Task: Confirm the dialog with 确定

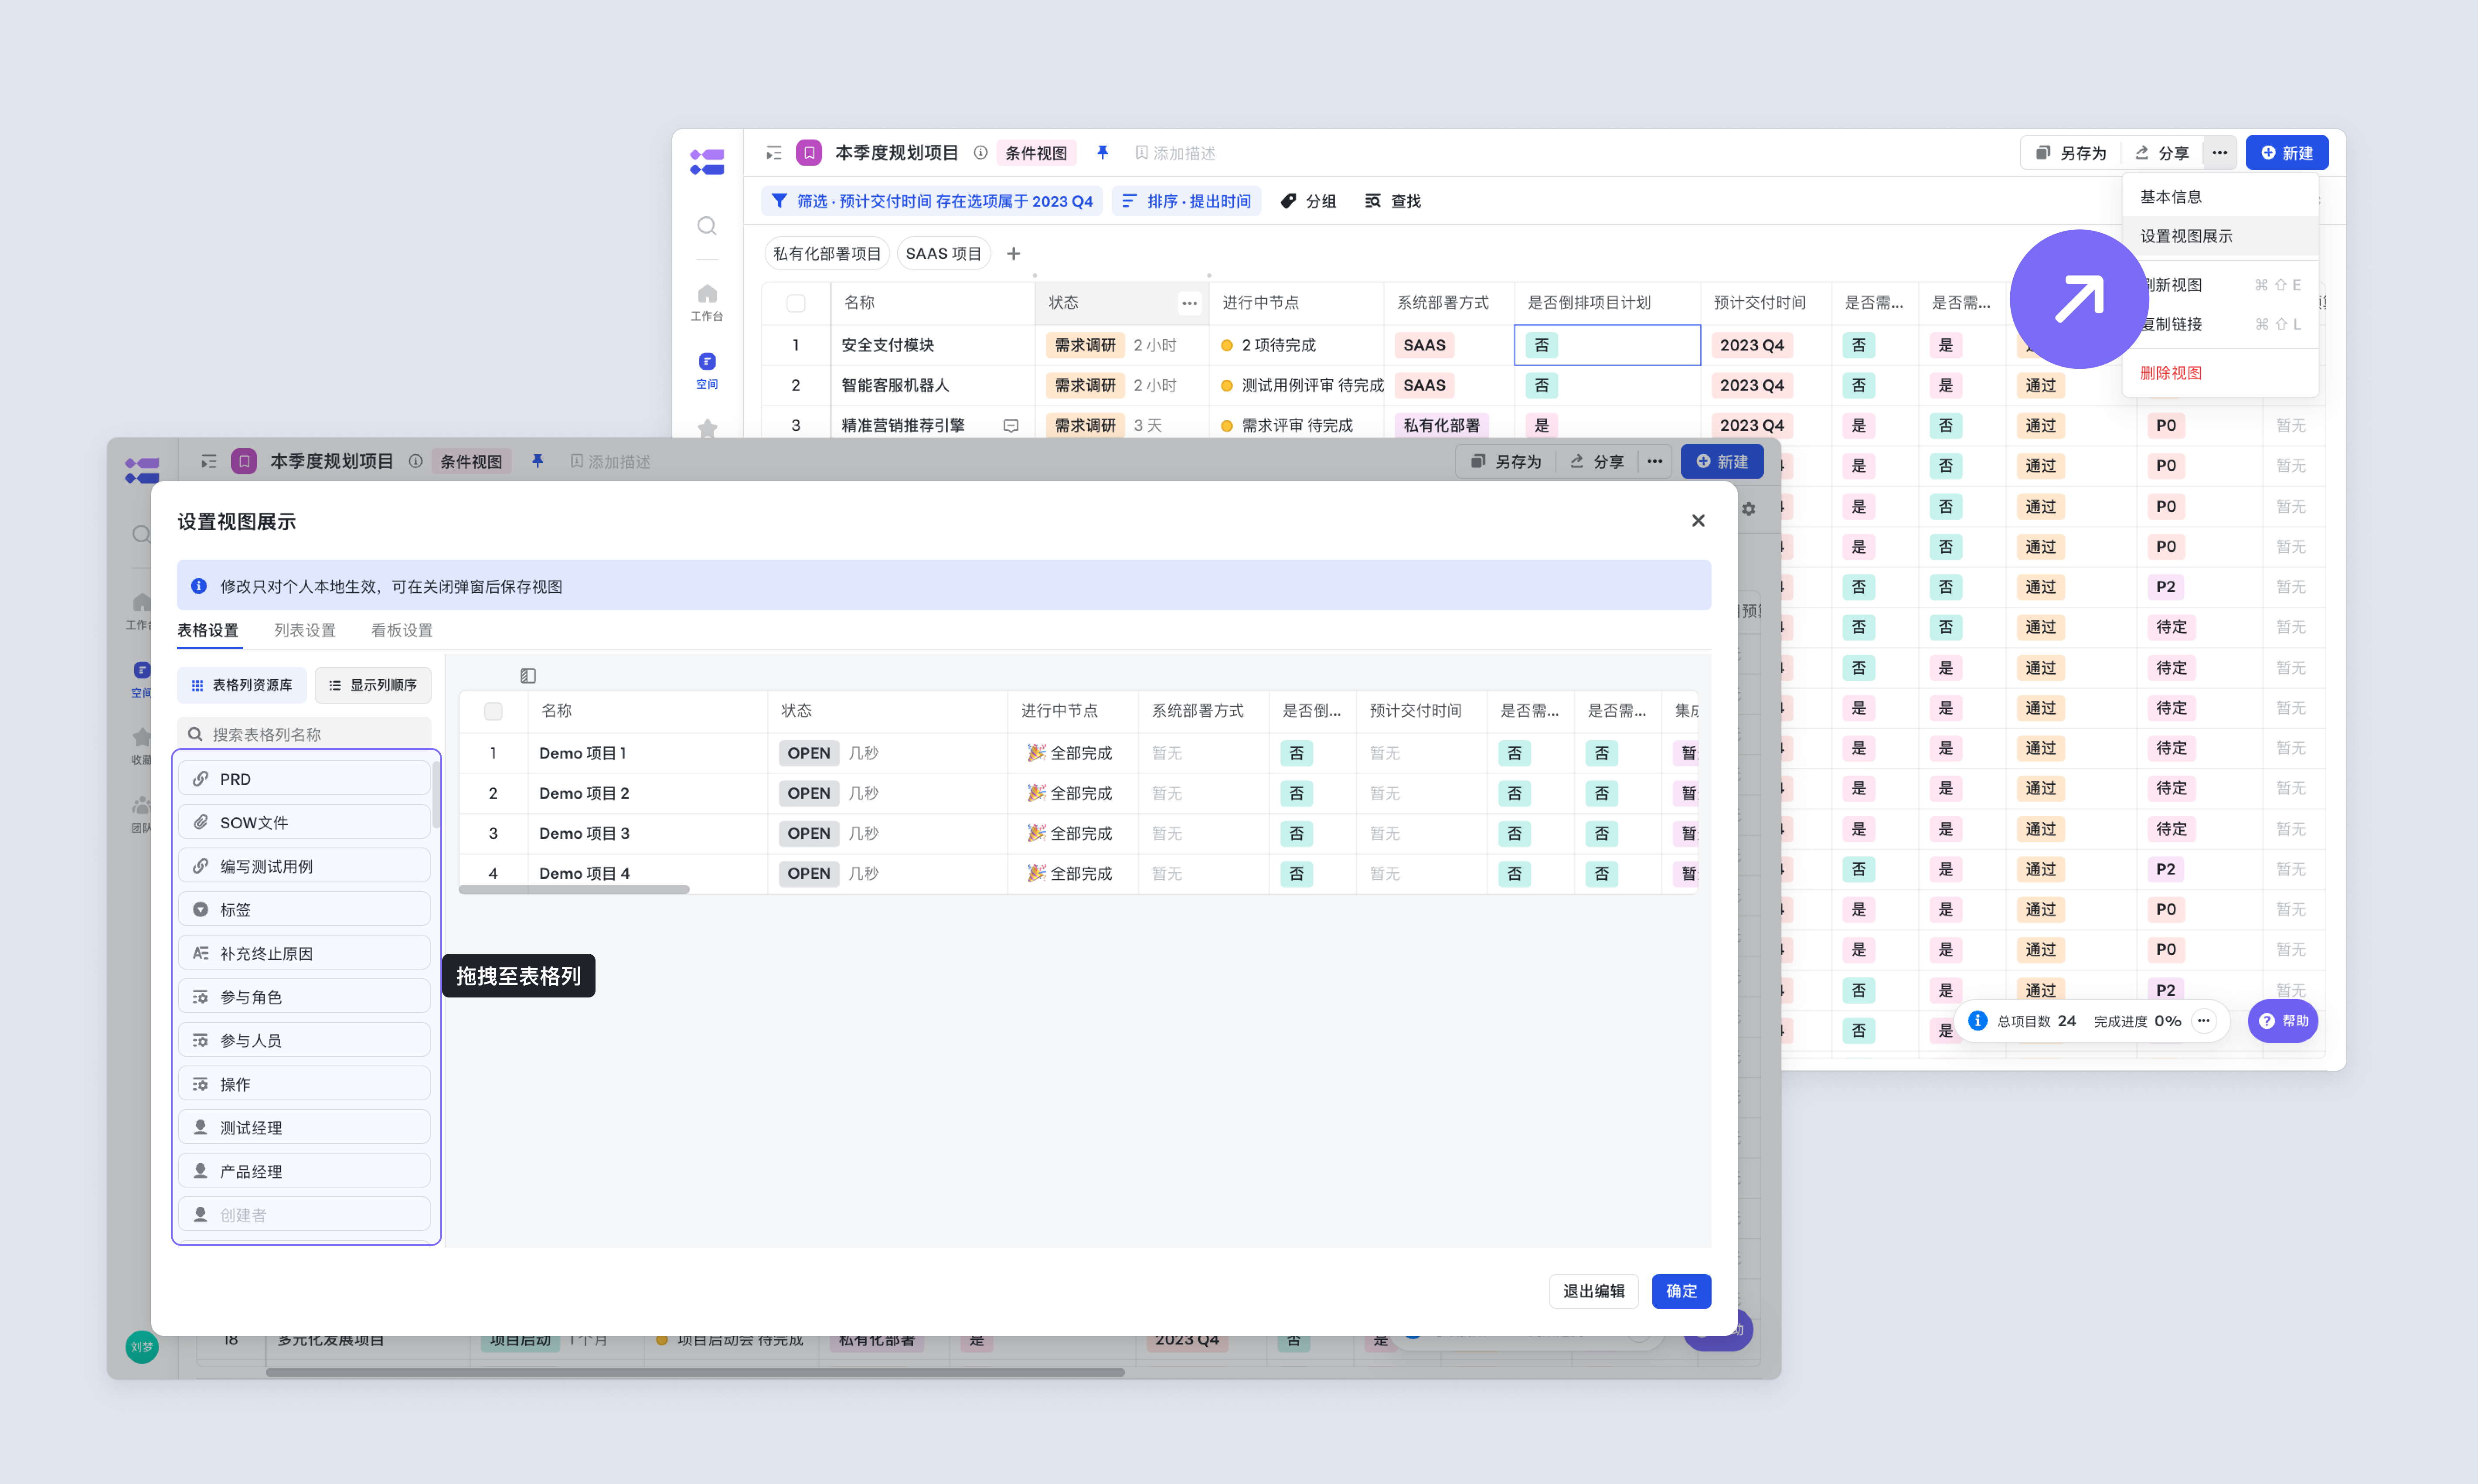Action: point(1681,1291)
